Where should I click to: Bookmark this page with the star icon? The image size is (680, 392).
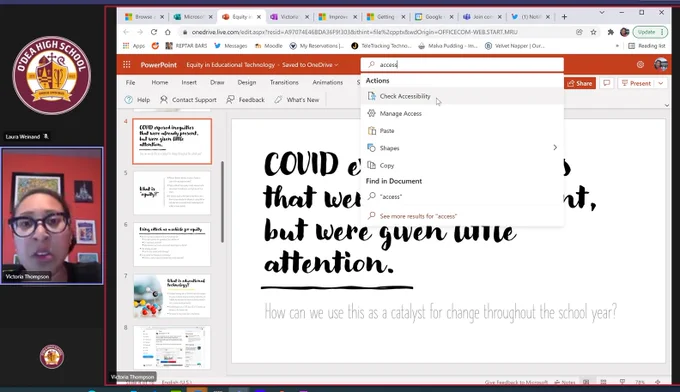[593, 32]
